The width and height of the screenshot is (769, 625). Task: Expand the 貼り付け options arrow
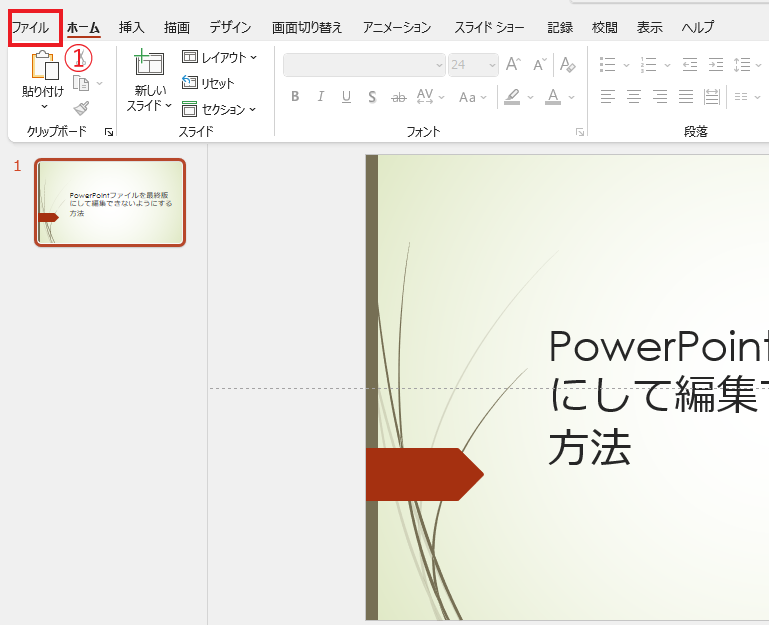tap(44, 106)
